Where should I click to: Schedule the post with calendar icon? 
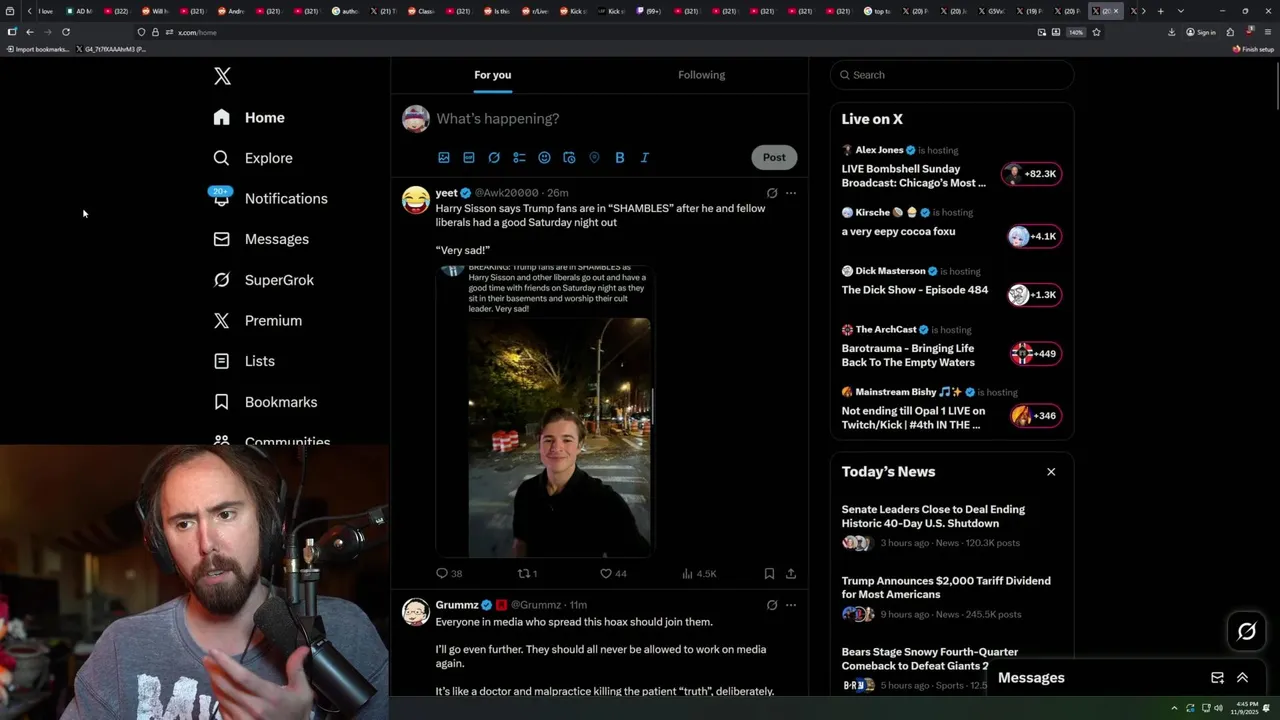click(x=569, y=157)
